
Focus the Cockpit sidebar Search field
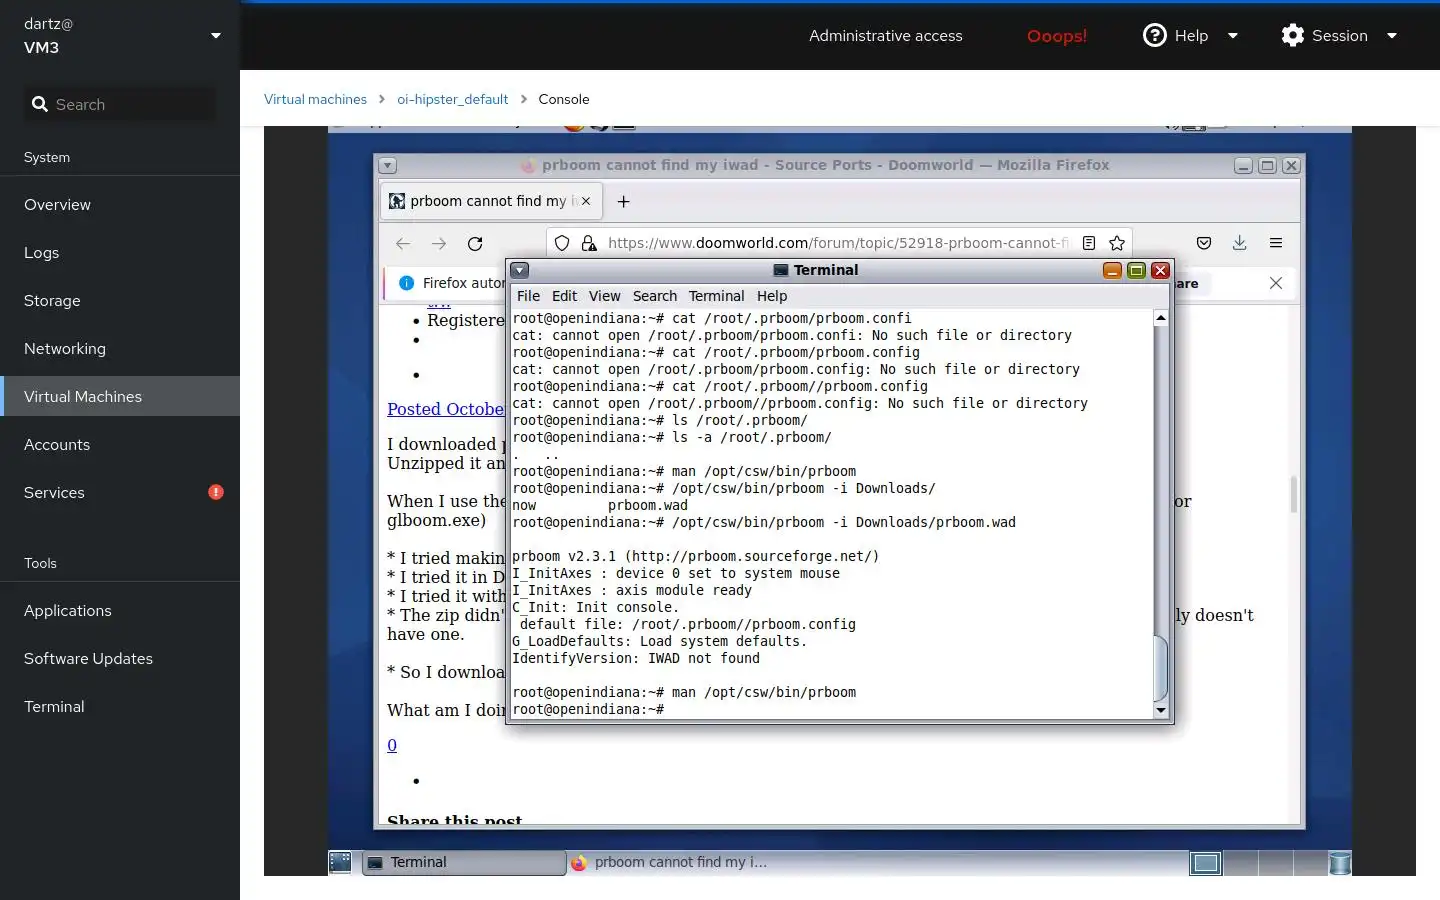tap(120, 104)
